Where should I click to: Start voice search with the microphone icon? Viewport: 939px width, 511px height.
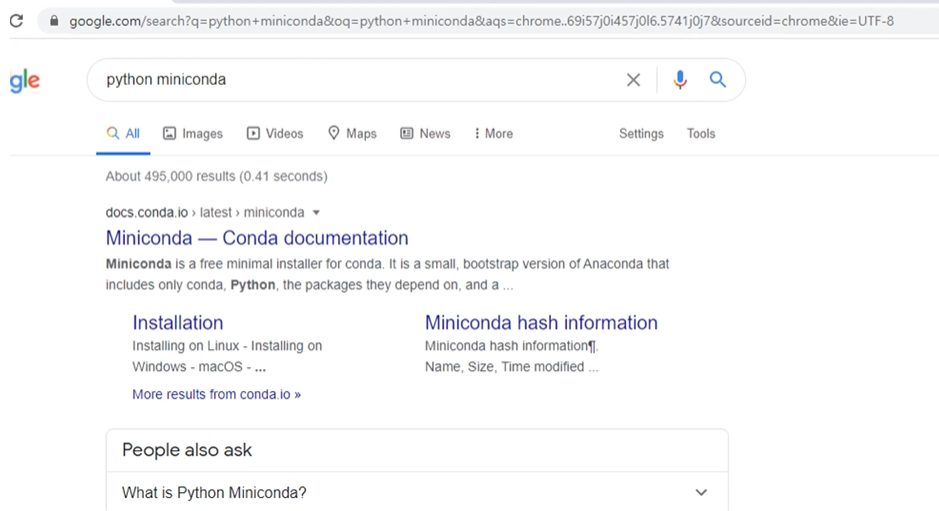tap(680, 80)
